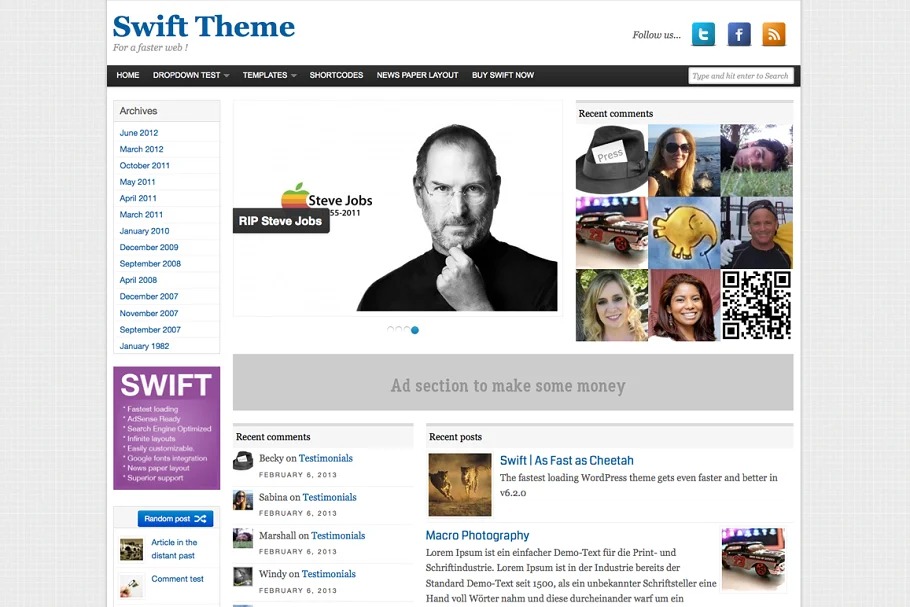This screenshot has height=607, width=910.
Task: Open the Swift As Fast as Cheetah post
Action: click(566, 460)
